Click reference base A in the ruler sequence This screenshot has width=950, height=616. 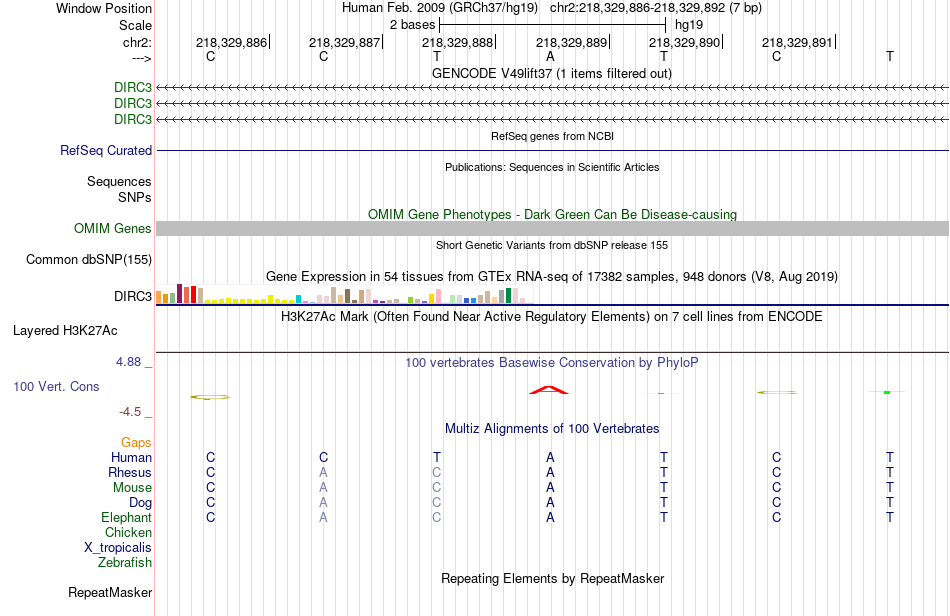(550, 56)
